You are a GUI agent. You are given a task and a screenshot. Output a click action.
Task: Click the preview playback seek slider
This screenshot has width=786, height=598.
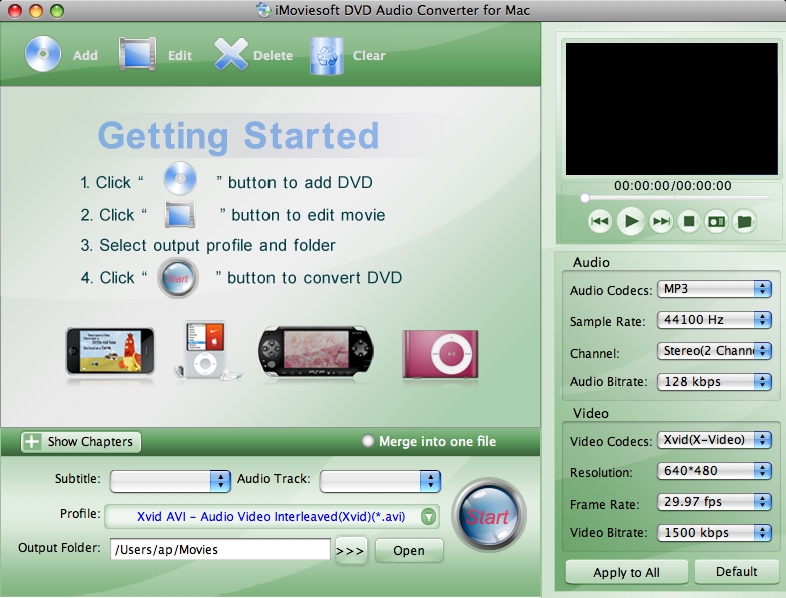(670, 198)
